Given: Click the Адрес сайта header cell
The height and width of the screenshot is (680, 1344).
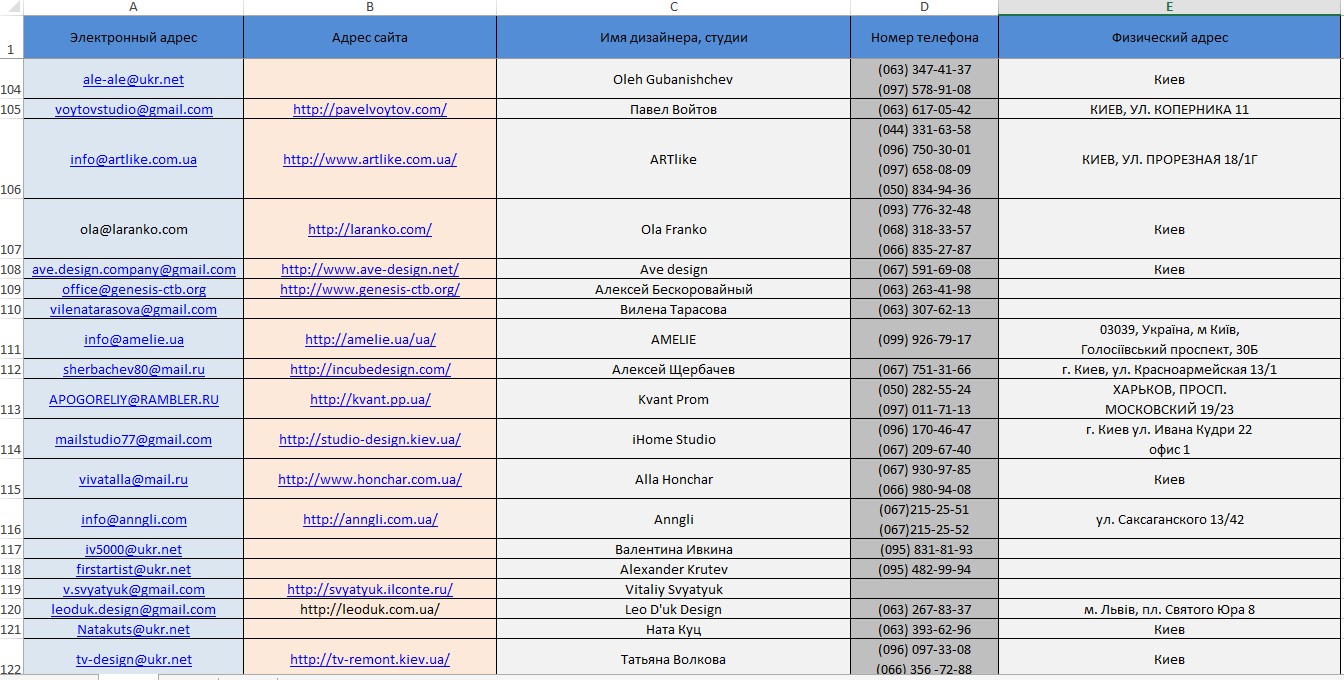Looking at the screenshot, I should [370, 38].
